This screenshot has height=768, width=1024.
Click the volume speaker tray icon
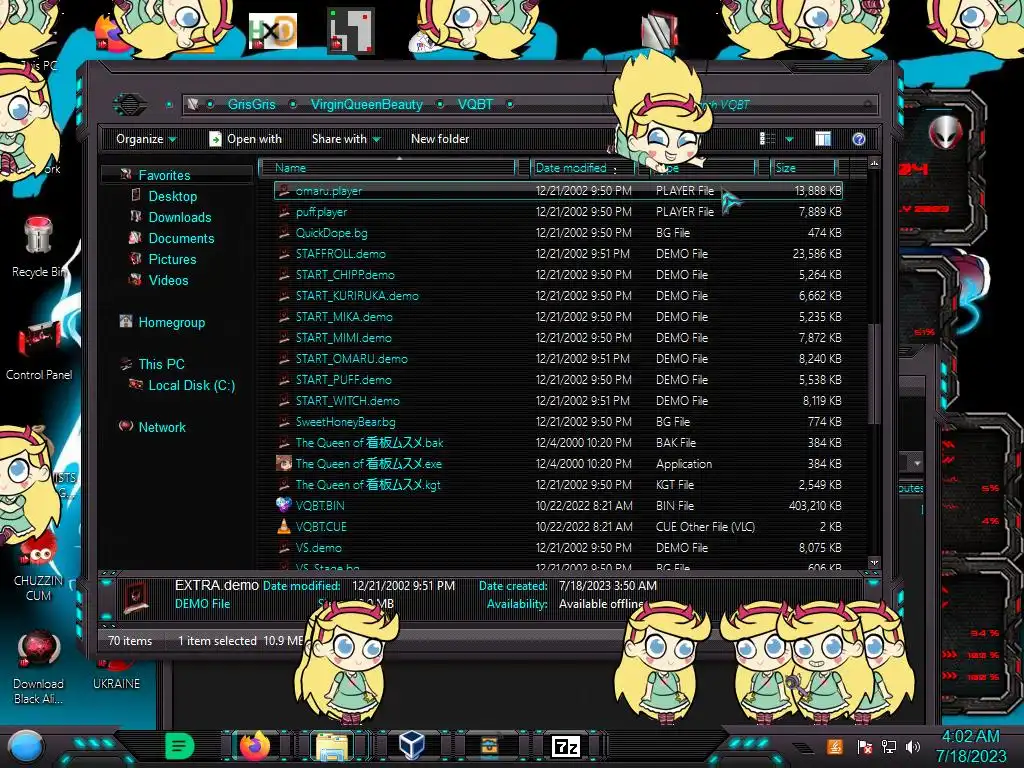coord(913,746)
